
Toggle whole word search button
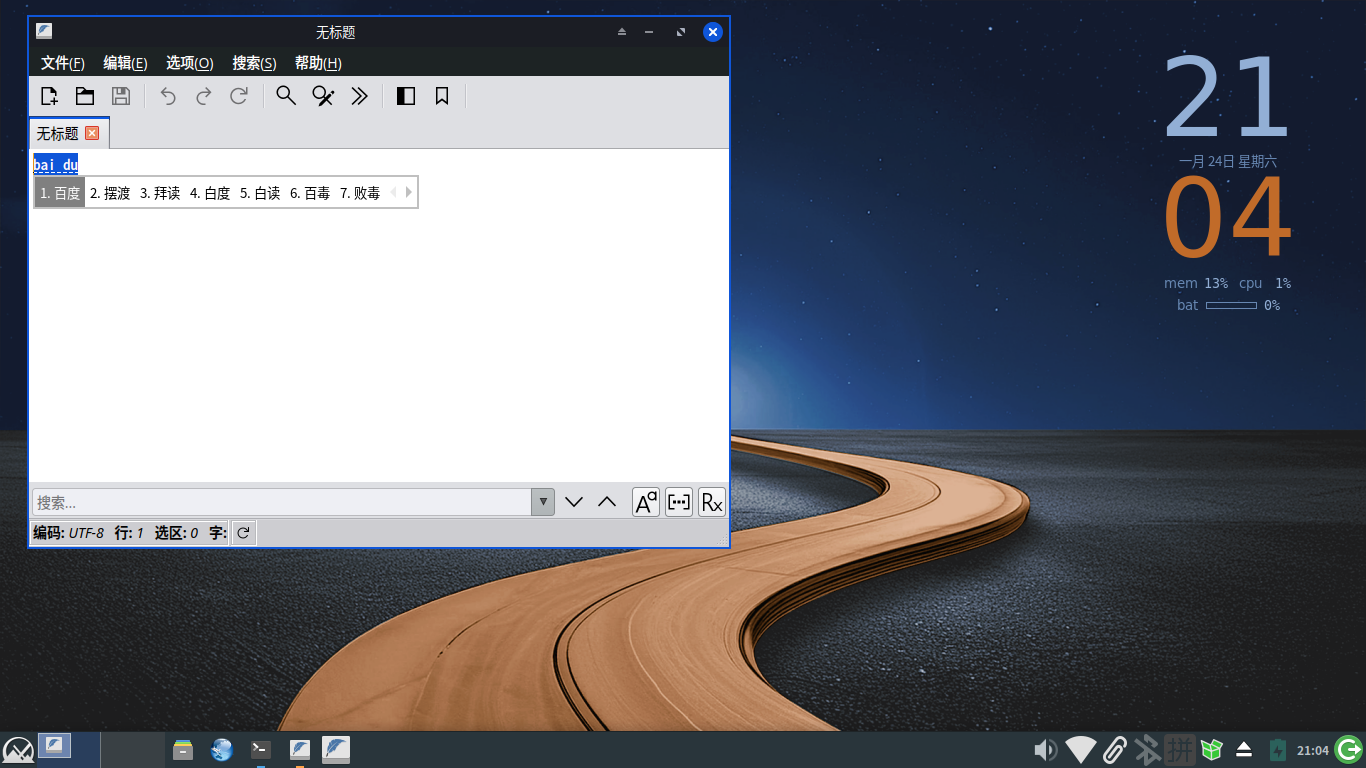coord(679,502)
